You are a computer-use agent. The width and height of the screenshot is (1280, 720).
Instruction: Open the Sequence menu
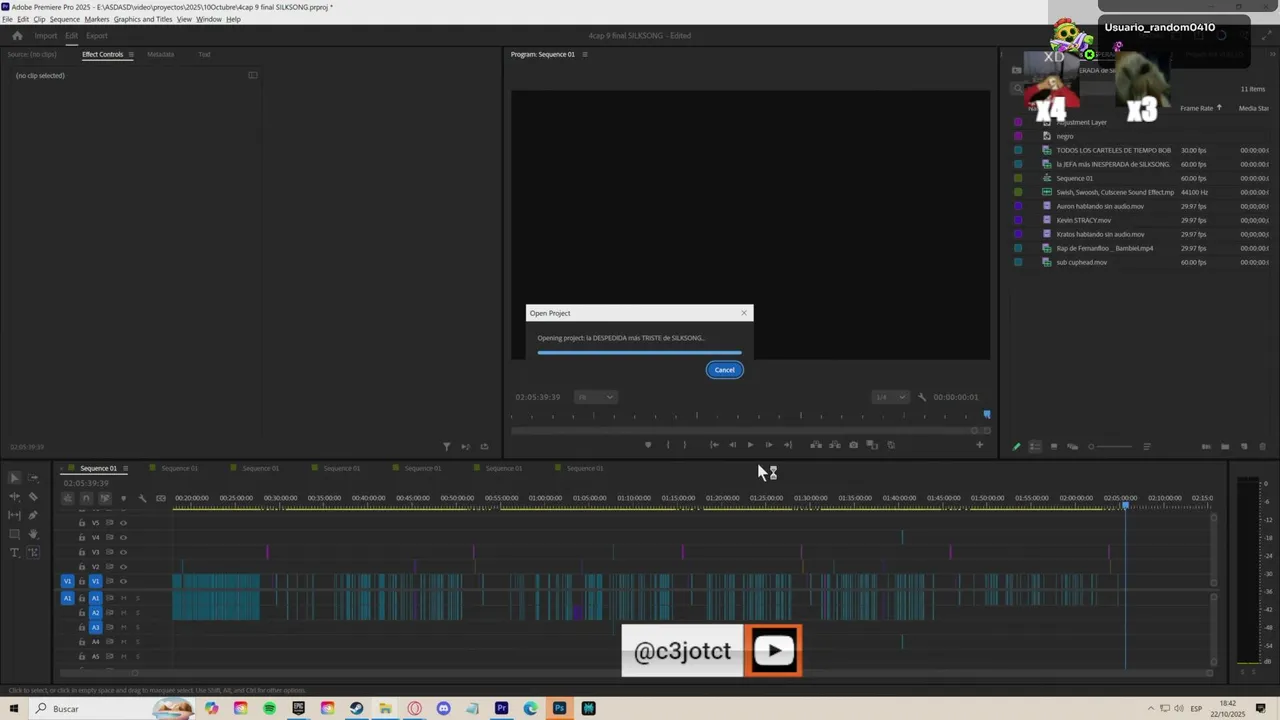(x=64, y=19)
